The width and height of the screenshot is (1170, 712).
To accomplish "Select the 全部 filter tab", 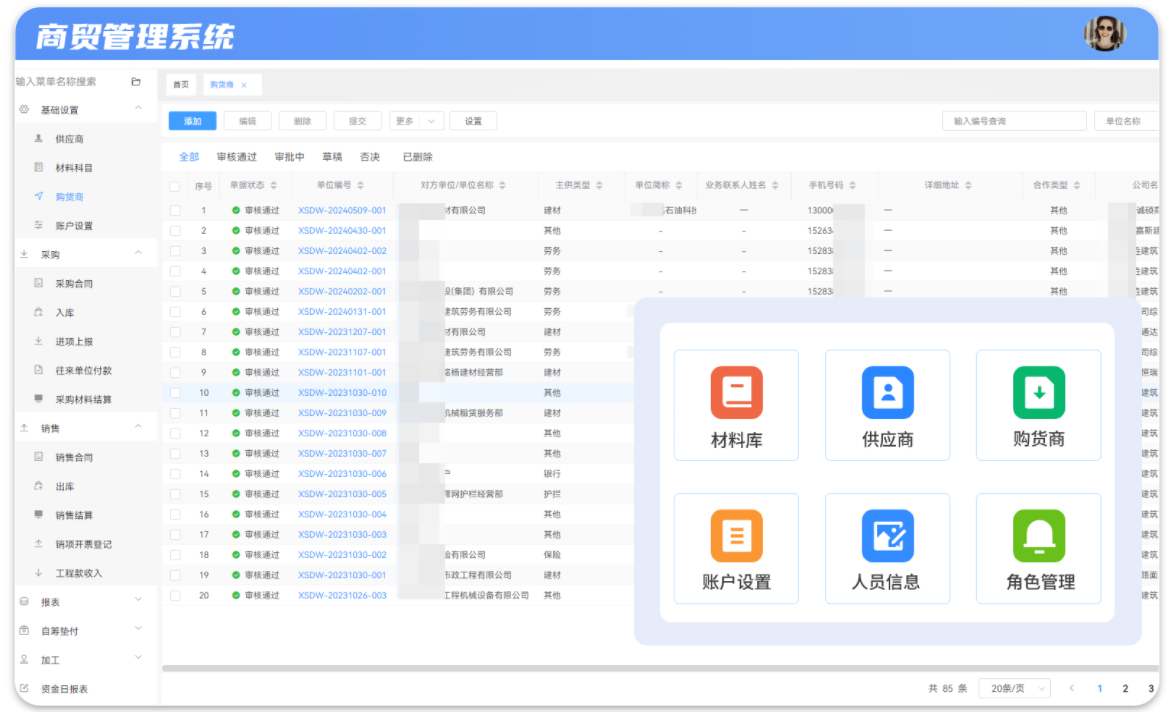I will [x=189, y=157].
